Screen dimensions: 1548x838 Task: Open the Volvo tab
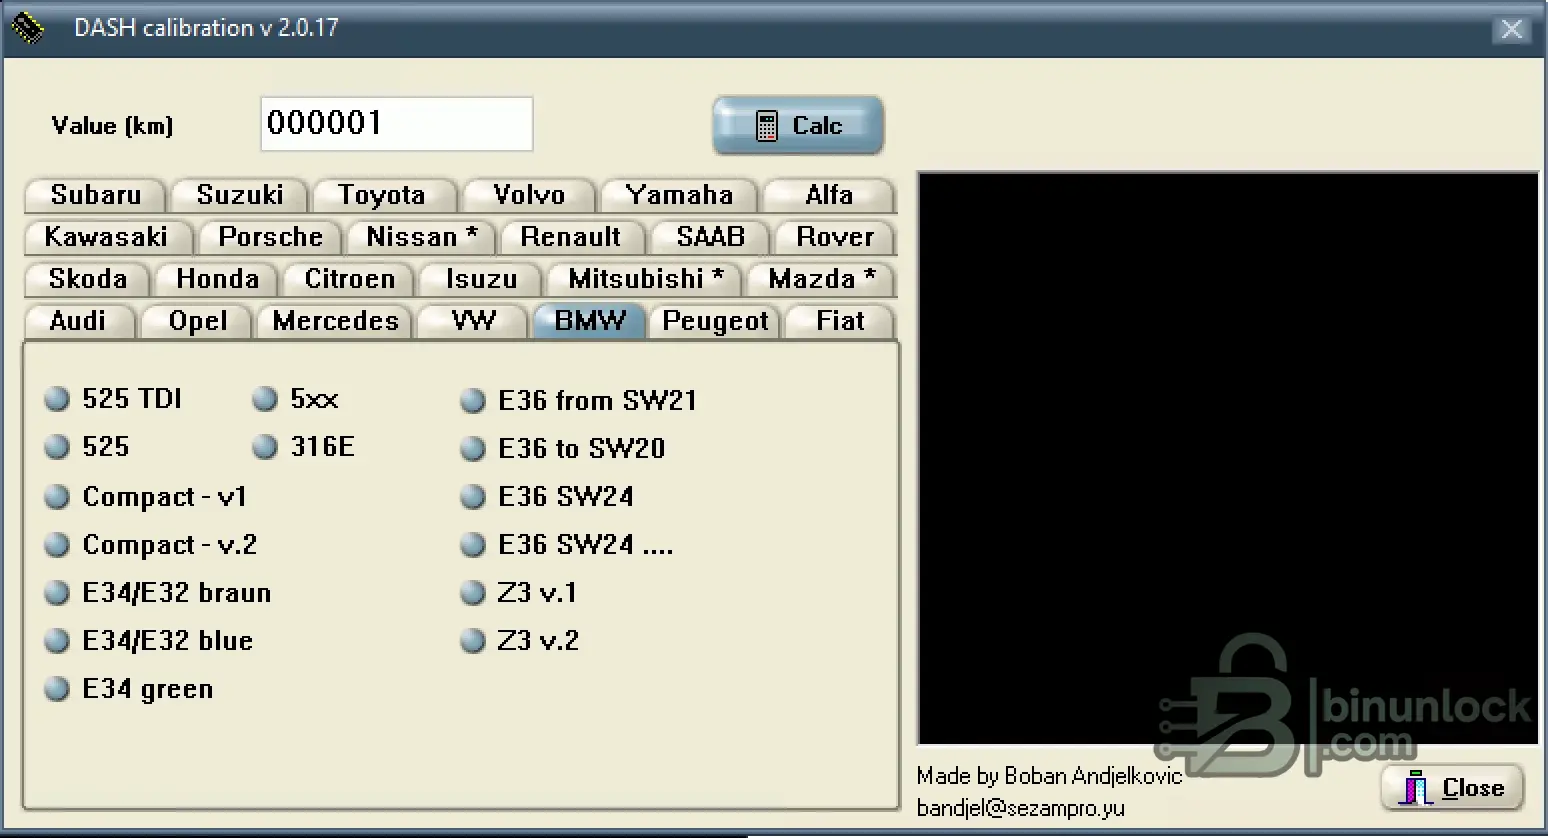click(529, 195)
